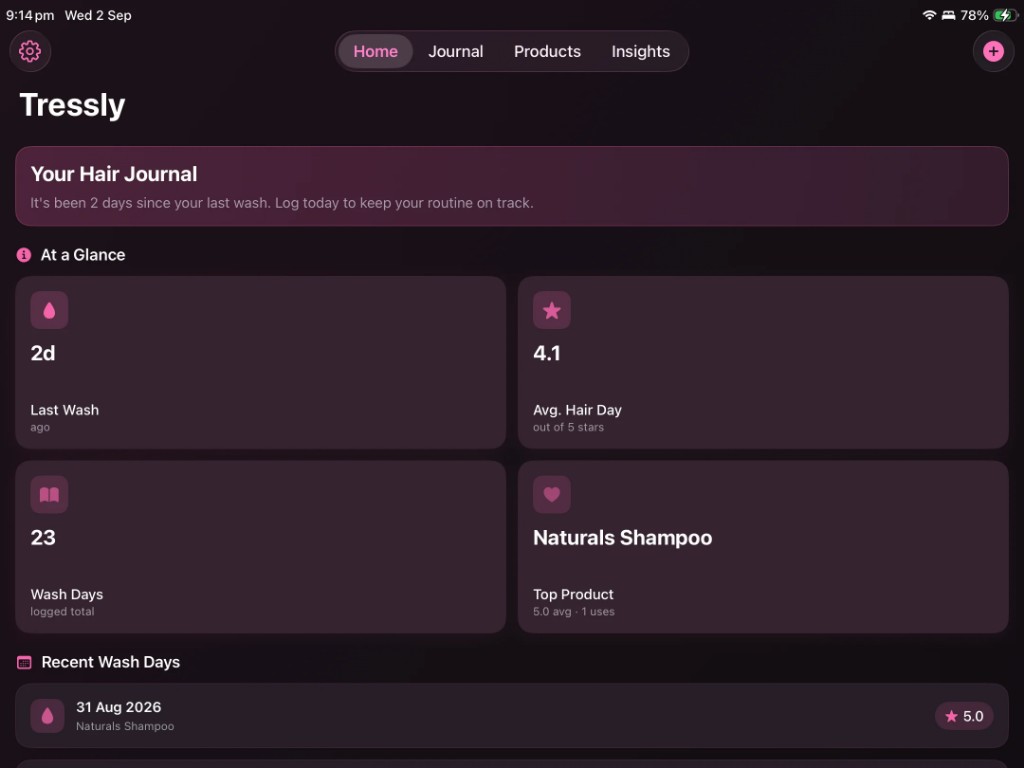Tap the 5.0 star rating badge
The height and width of the screenshot is (768, 1024).
coord(964,716)
